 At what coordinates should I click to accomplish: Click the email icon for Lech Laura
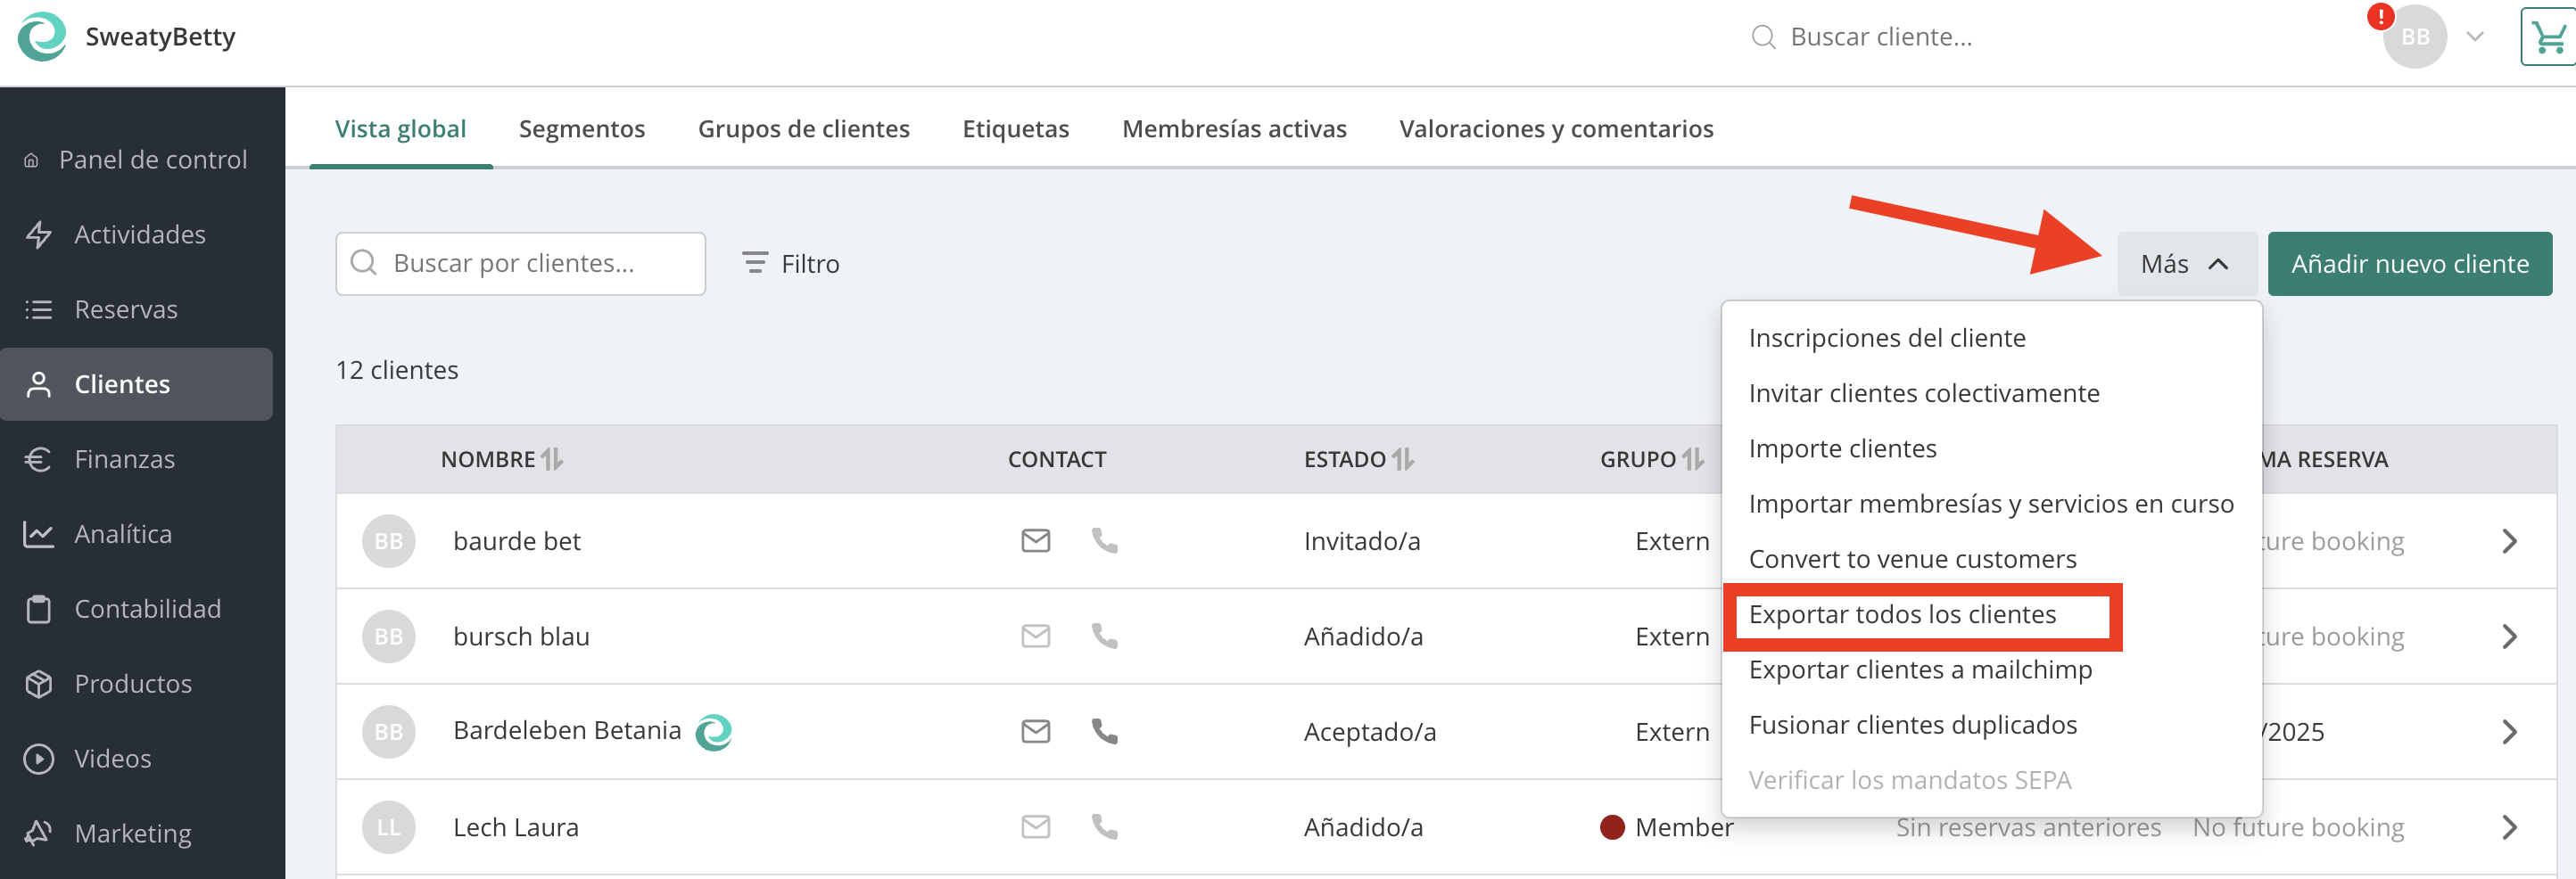1035,827
